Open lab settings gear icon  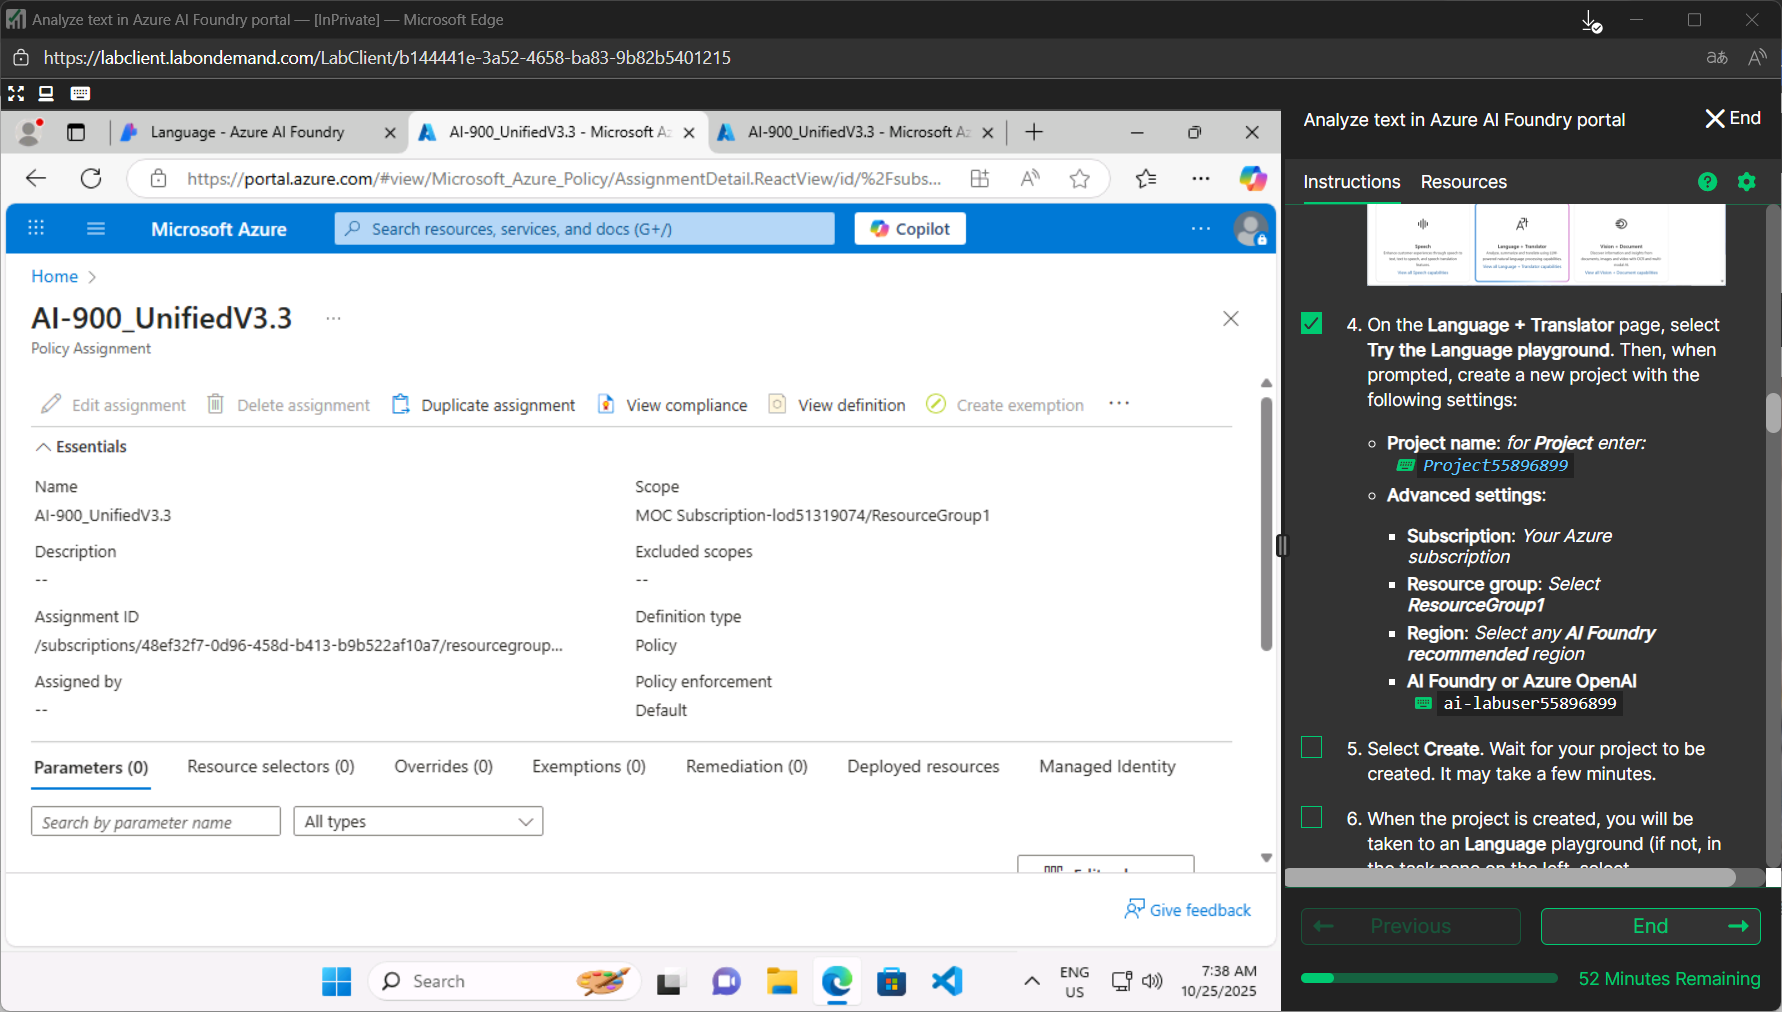[1747, 182]
